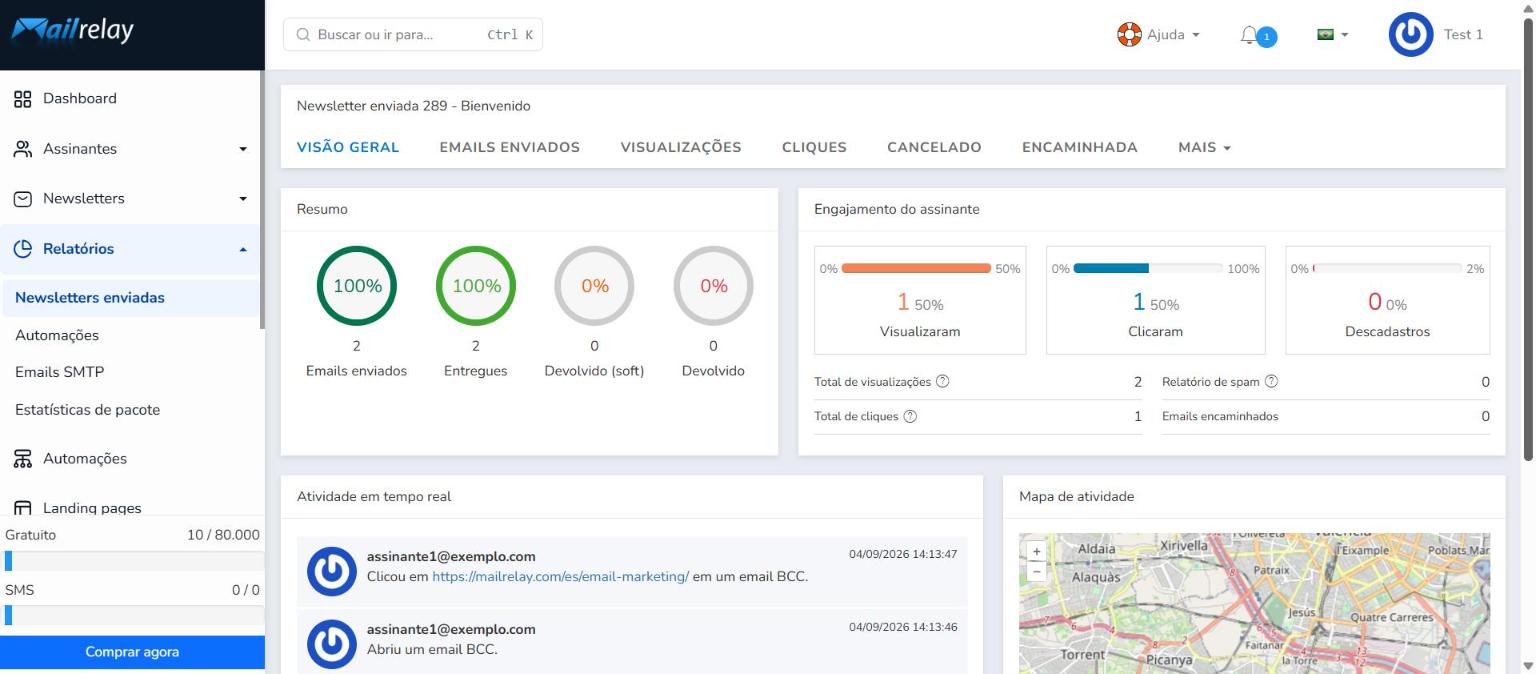This screenshot has width=1536, height=674.
Task: Click the Test 1 username
Action: tap(1463, 35)
